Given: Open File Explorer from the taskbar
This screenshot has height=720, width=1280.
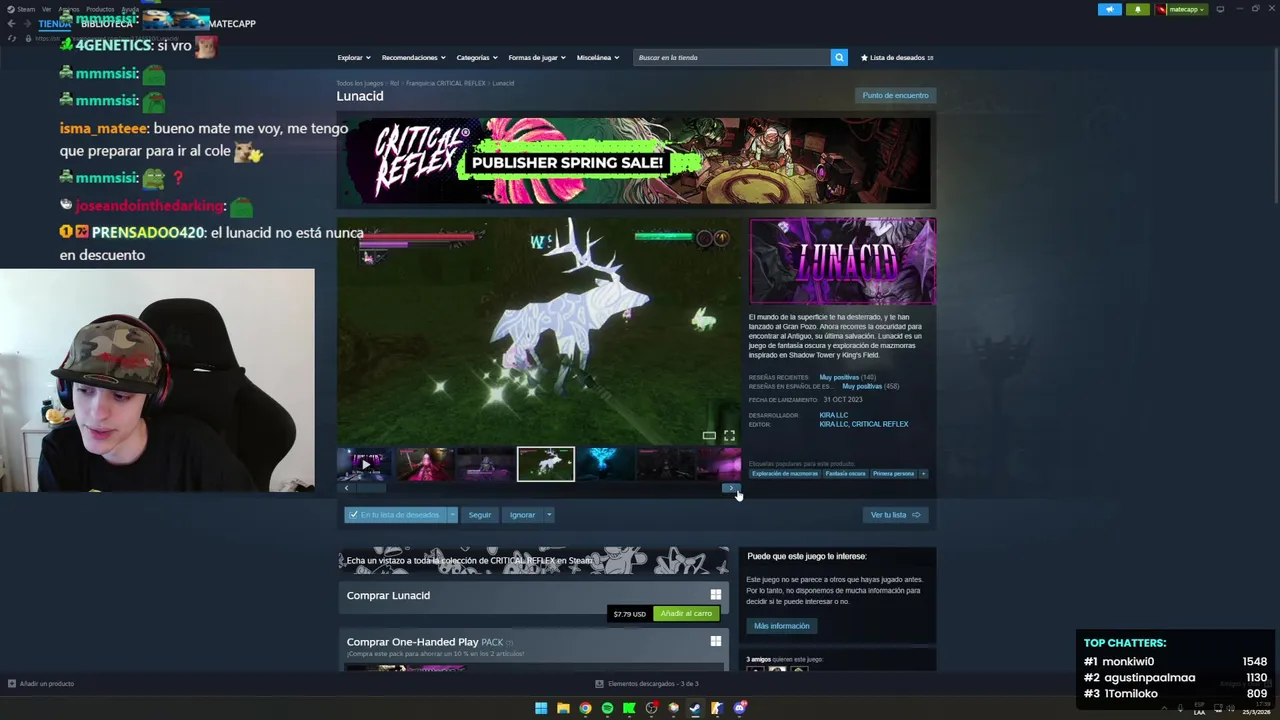Looking at the screenshot, I should coord(563,708).
